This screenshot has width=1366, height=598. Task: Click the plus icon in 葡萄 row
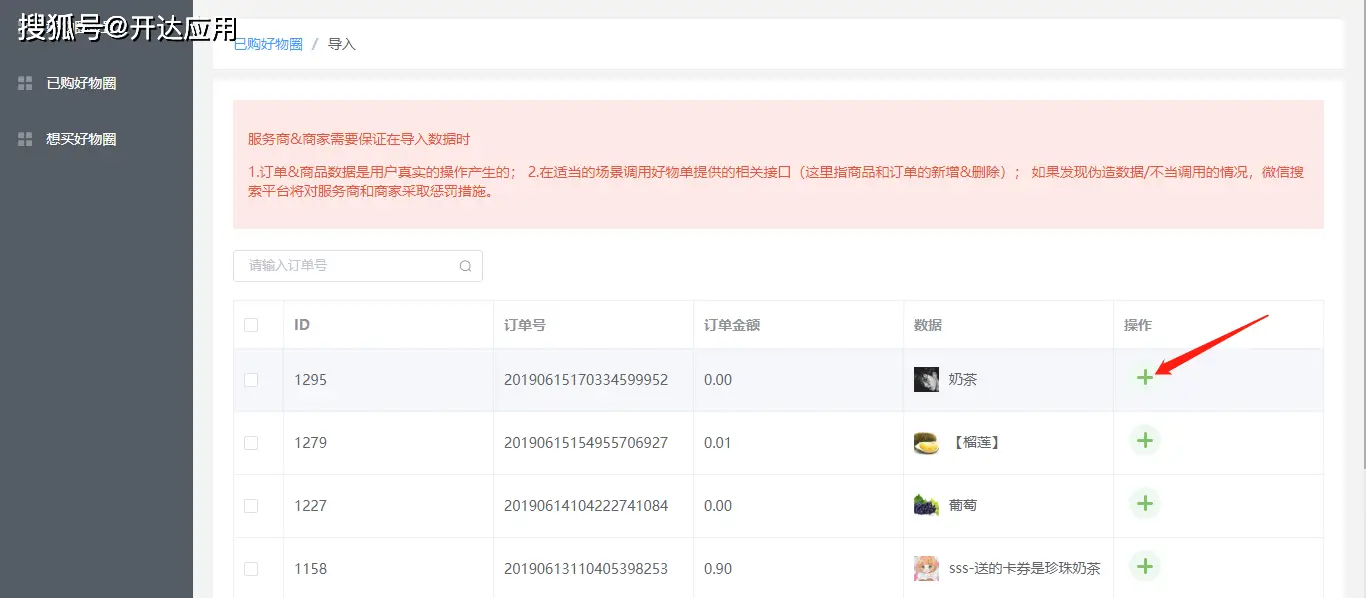[x=1145, y=503]
